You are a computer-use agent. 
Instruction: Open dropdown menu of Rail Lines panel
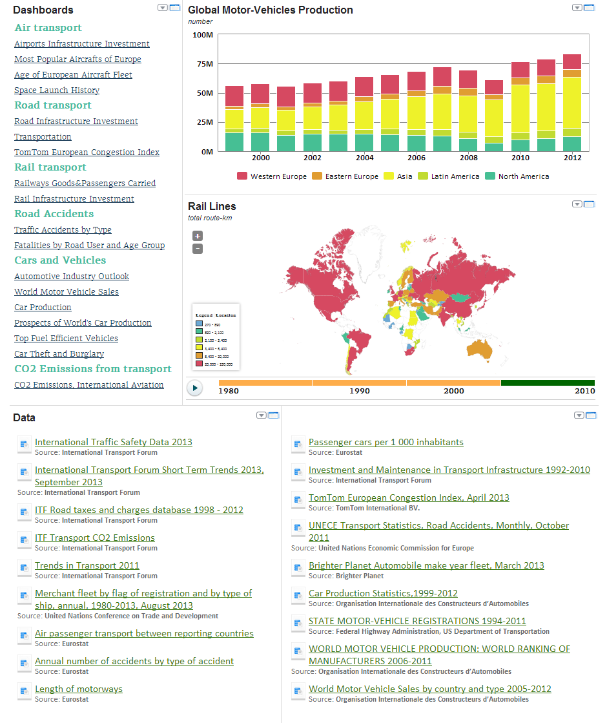click(579, 203)
